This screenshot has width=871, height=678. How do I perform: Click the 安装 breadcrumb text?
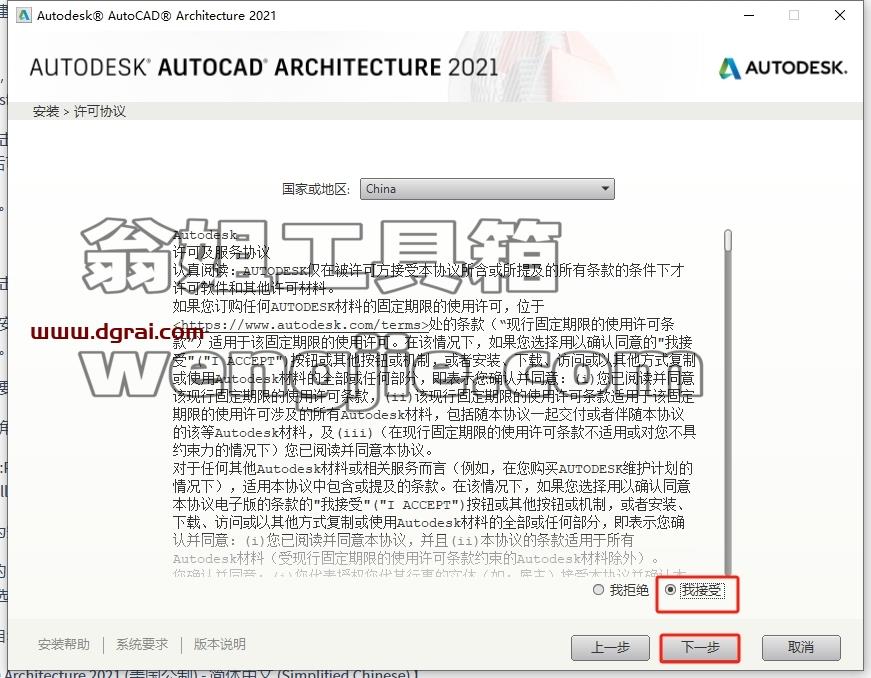pyautogui.click(x=46, y=112)
